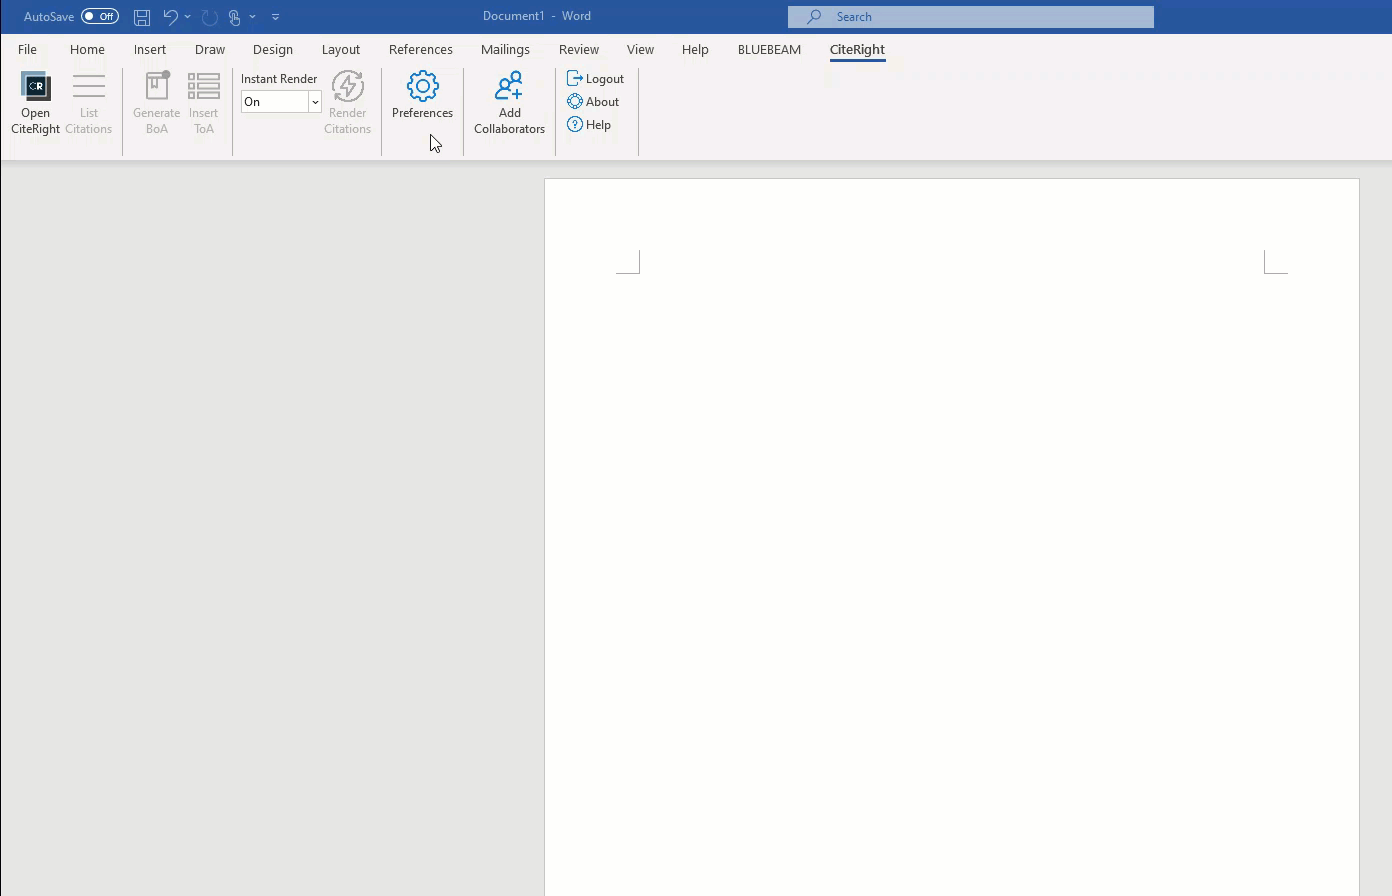This screenshot has height=896, width=1392.
Task: Expand the Touch/Mouse mode dropdown arrow
Action: (252, 17)
